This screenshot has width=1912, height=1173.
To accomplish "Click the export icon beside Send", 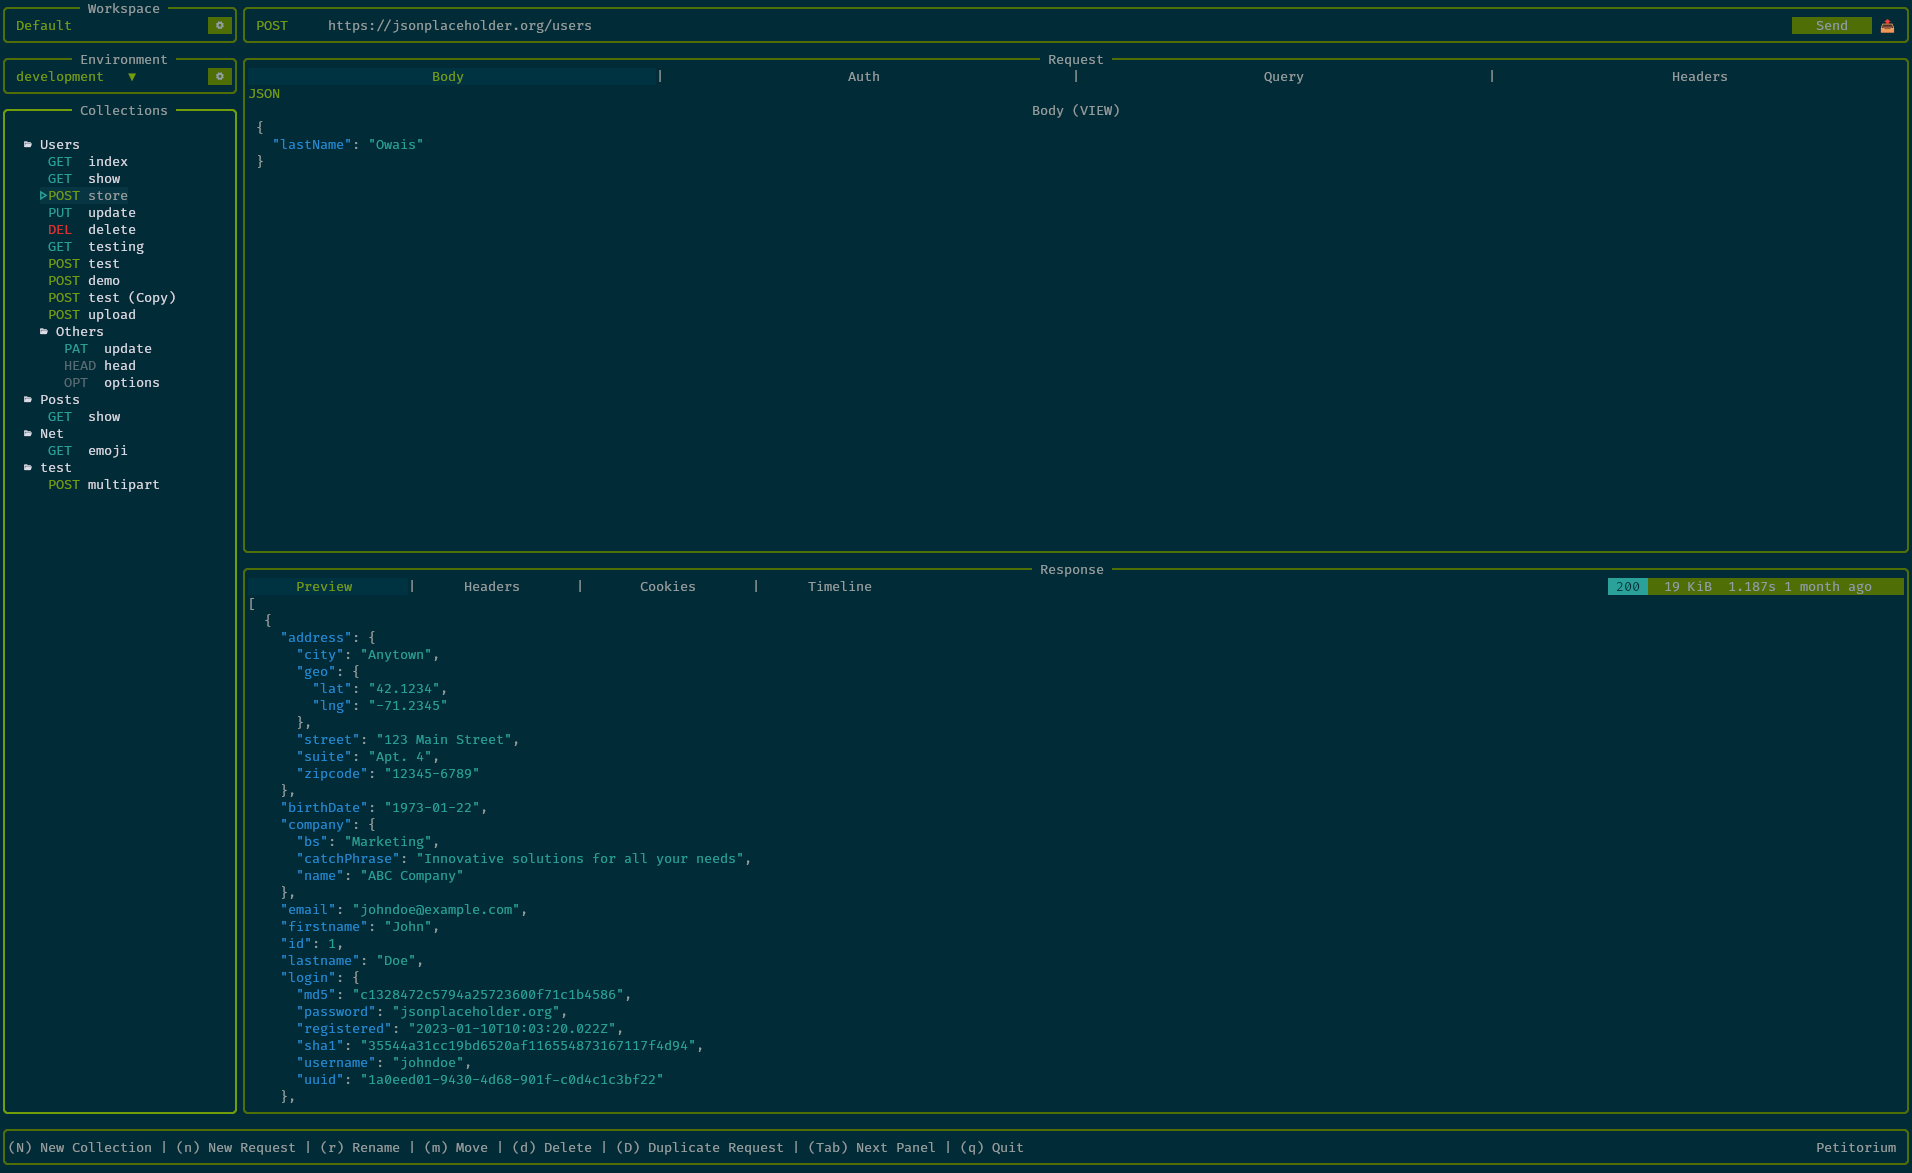I will pyautogui.click(x=1887, y=26).
